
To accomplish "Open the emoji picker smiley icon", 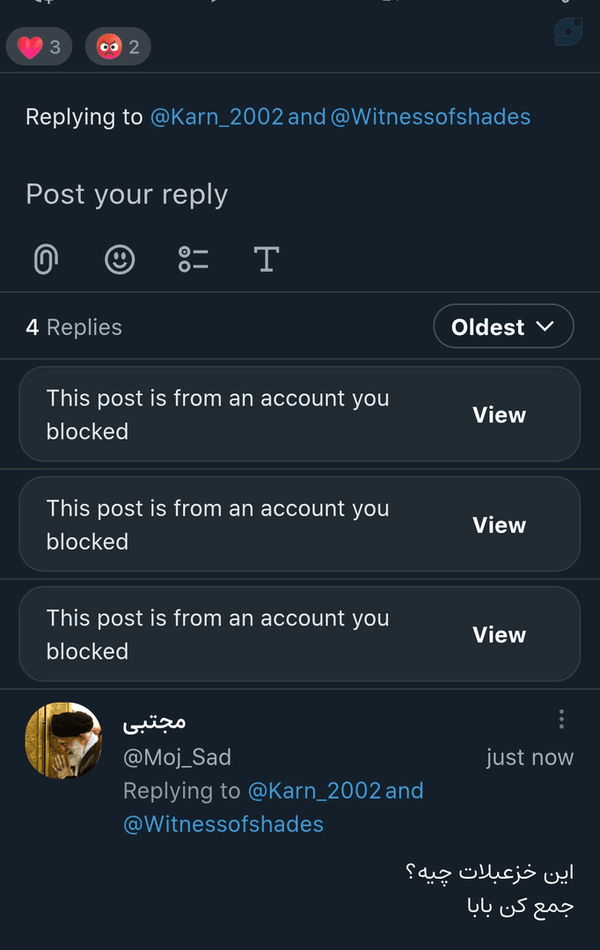I will (x=119, y=259).
